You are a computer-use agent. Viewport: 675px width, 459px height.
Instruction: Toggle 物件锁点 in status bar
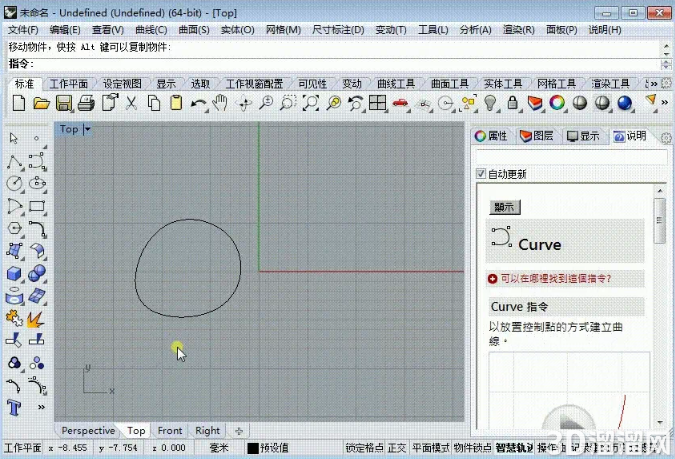tap(472, 448)
